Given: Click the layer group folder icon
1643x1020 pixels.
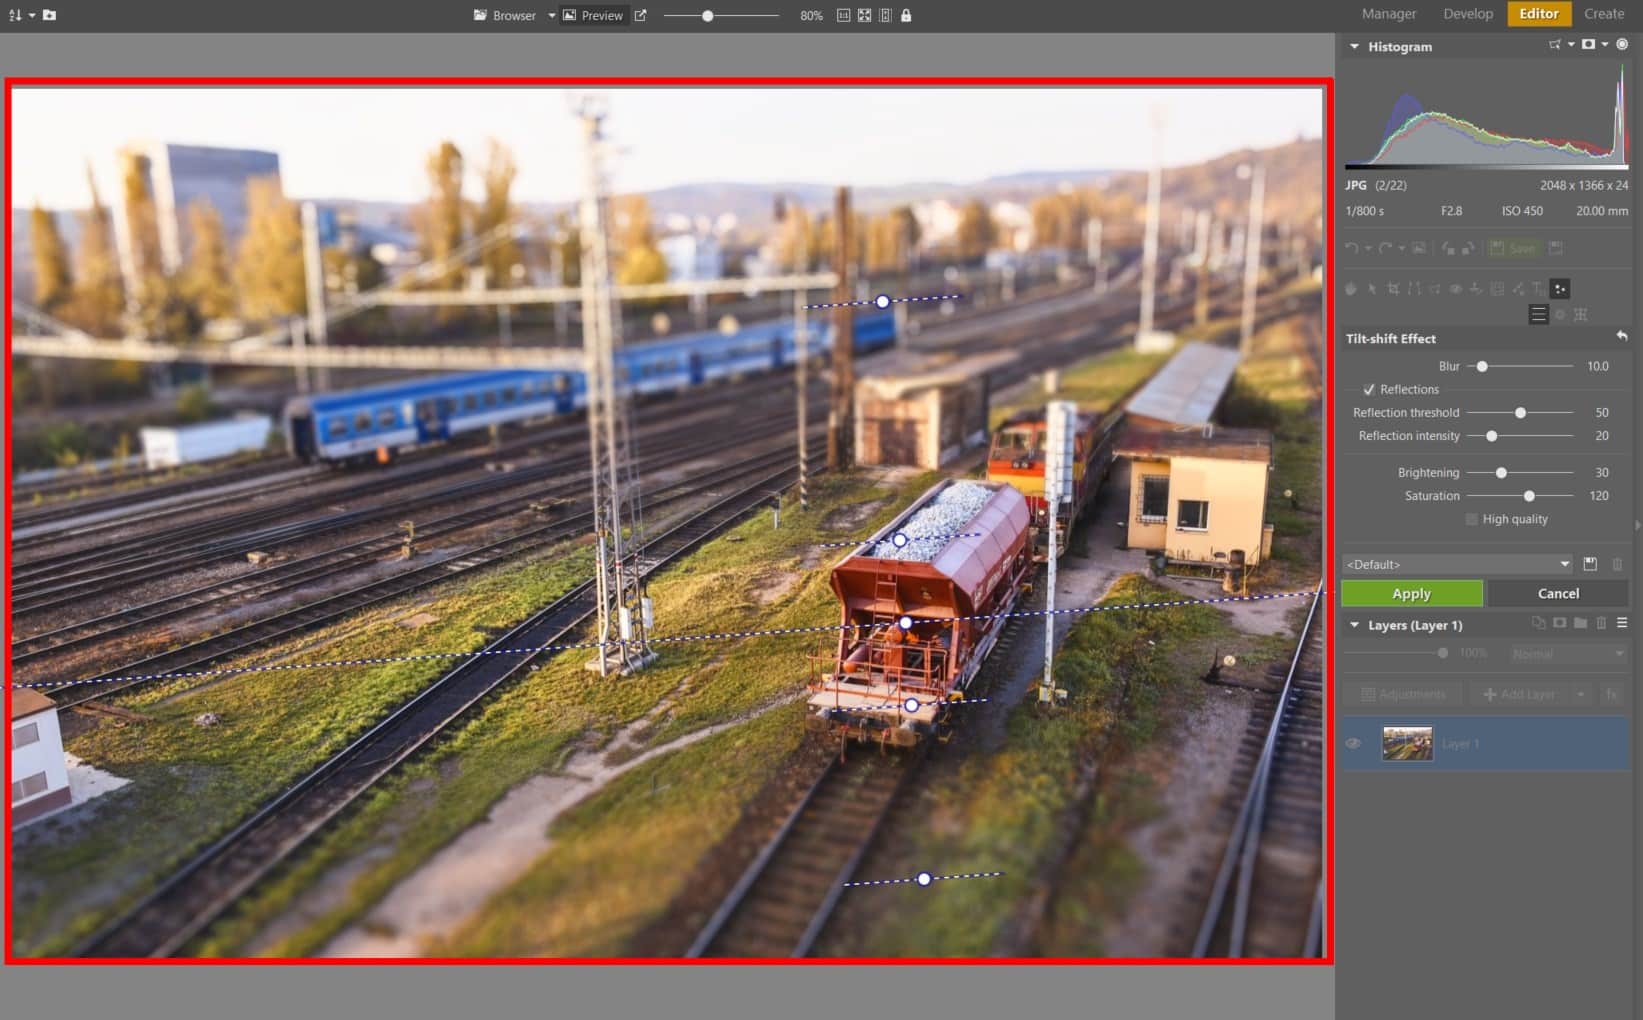Looking at the screenshot, I should 1580,623.
